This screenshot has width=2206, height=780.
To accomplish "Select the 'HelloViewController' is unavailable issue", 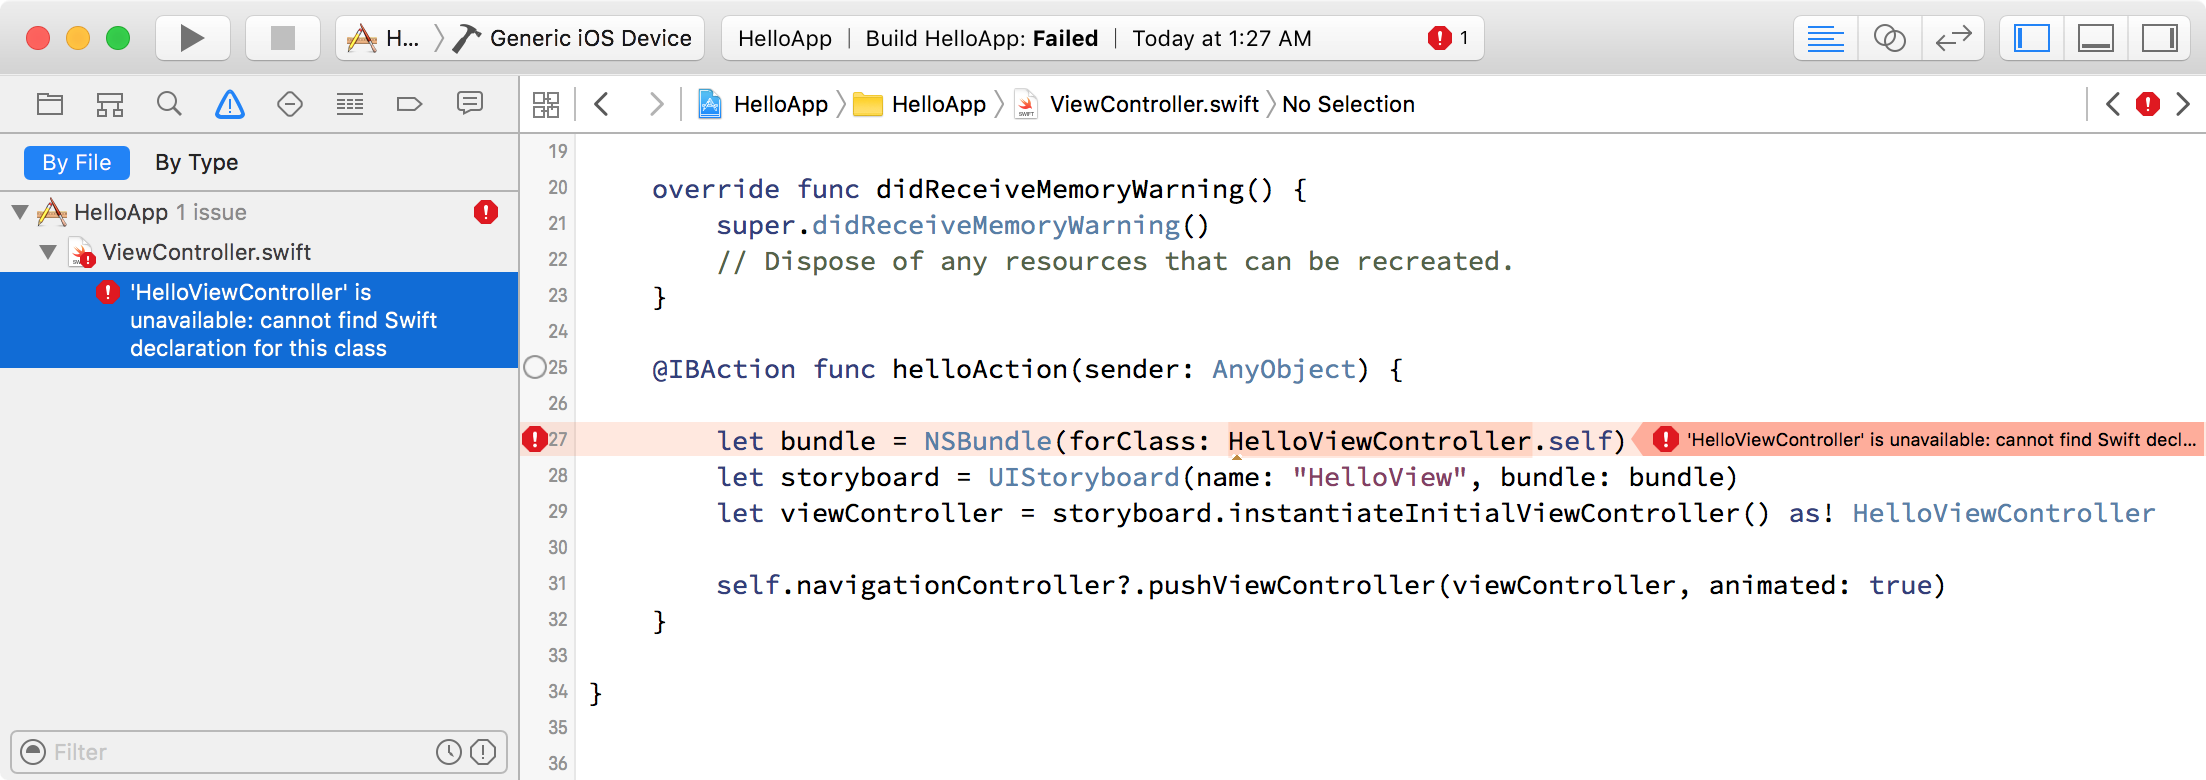I will click(259, 320).
